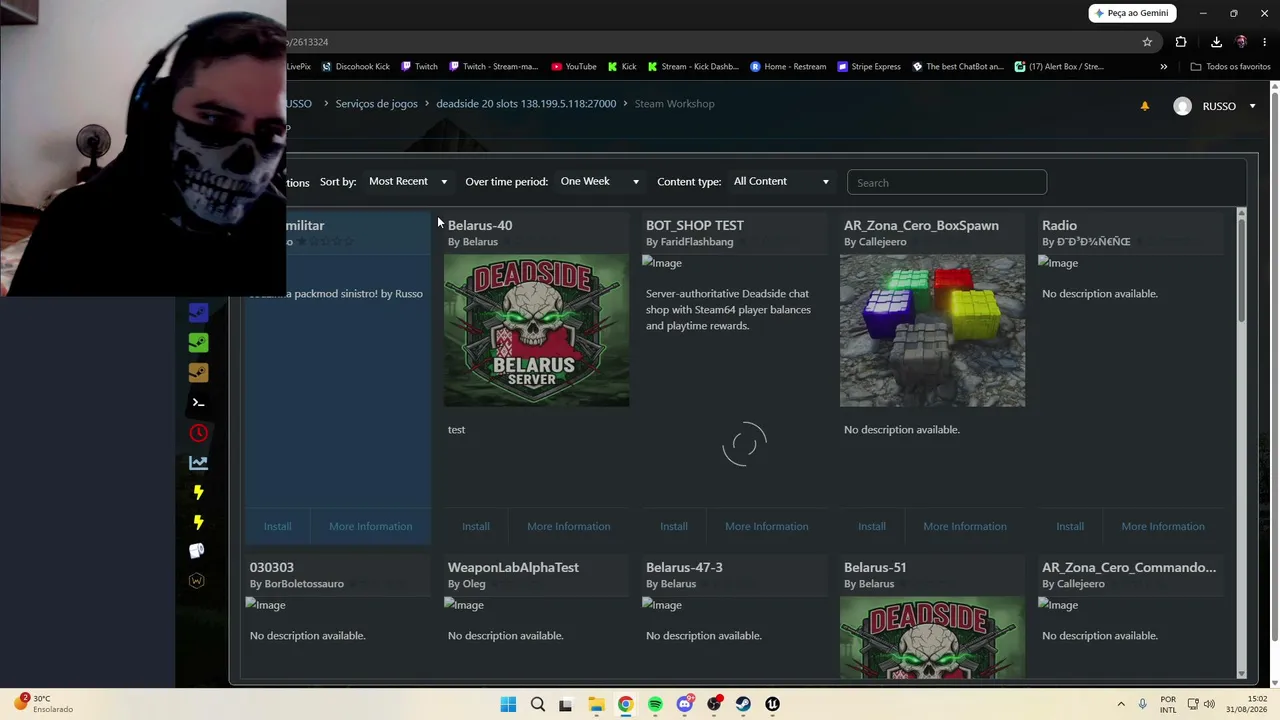Open the Chrome profile avatar

(1241, 42)
